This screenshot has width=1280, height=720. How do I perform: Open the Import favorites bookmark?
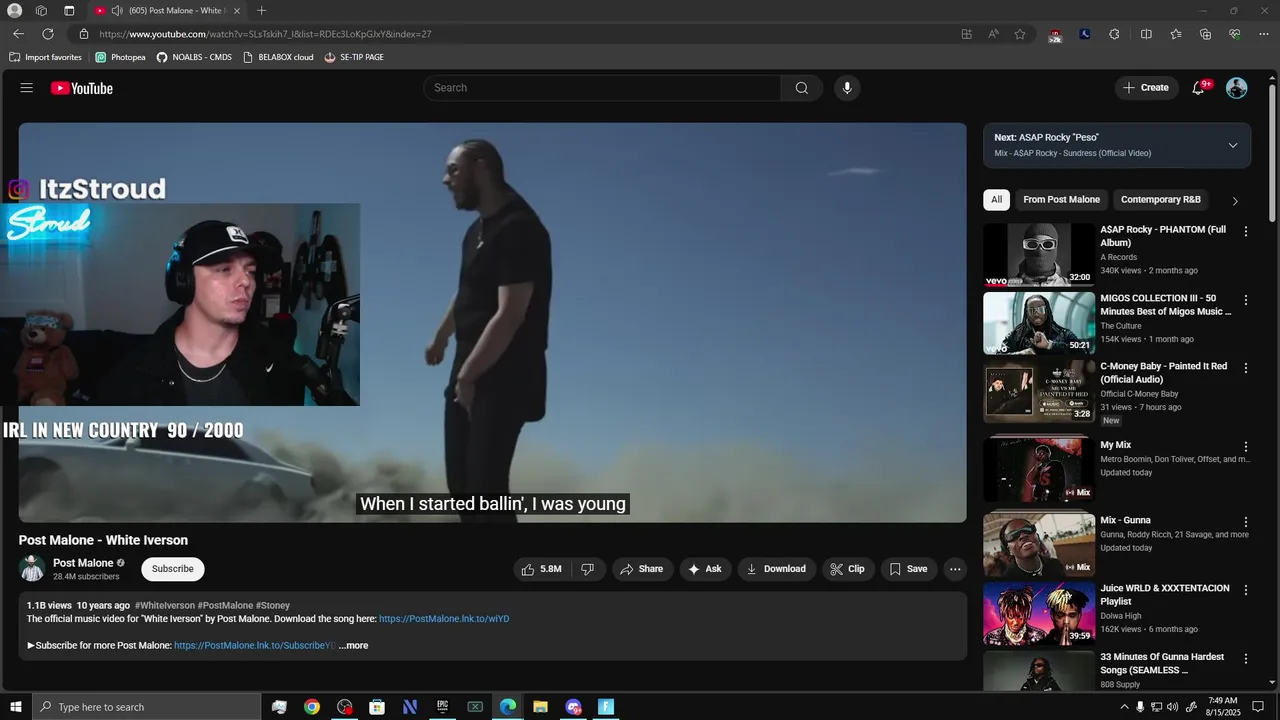(45, 57)
